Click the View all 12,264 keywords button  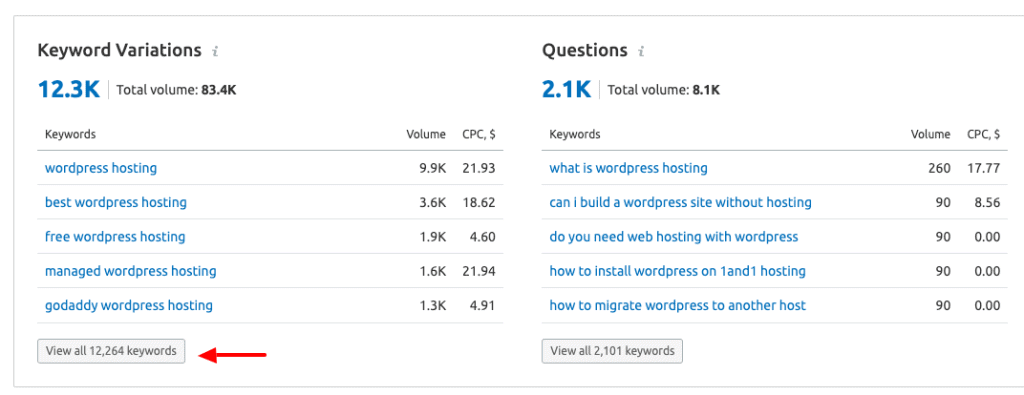(111, 351)
